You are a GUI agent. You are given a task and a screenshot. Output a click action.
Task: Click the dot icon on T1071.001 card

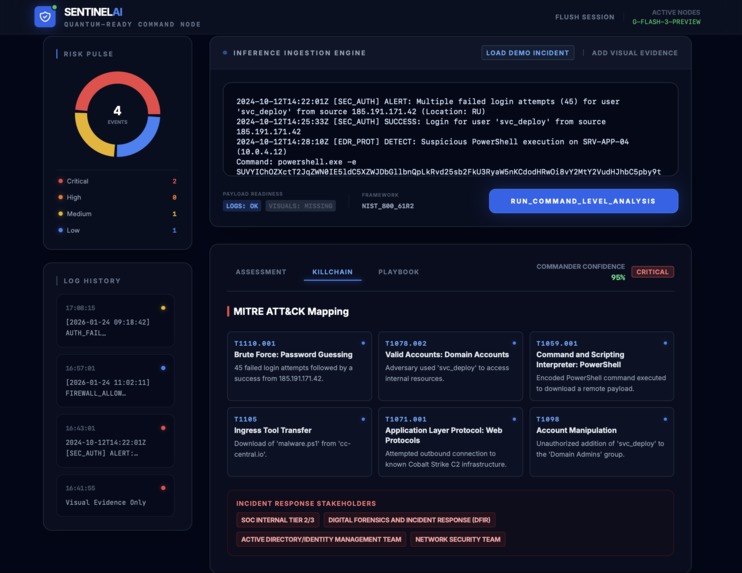(x=514, y=419)
